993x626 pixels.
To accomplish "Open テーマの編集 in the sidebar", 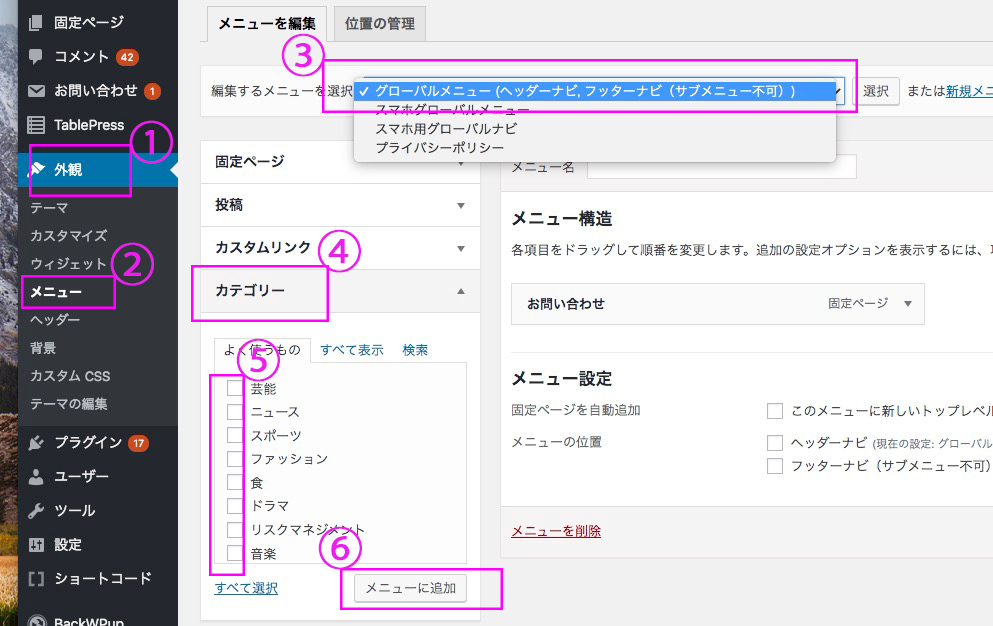I will [x=68, y=404].
